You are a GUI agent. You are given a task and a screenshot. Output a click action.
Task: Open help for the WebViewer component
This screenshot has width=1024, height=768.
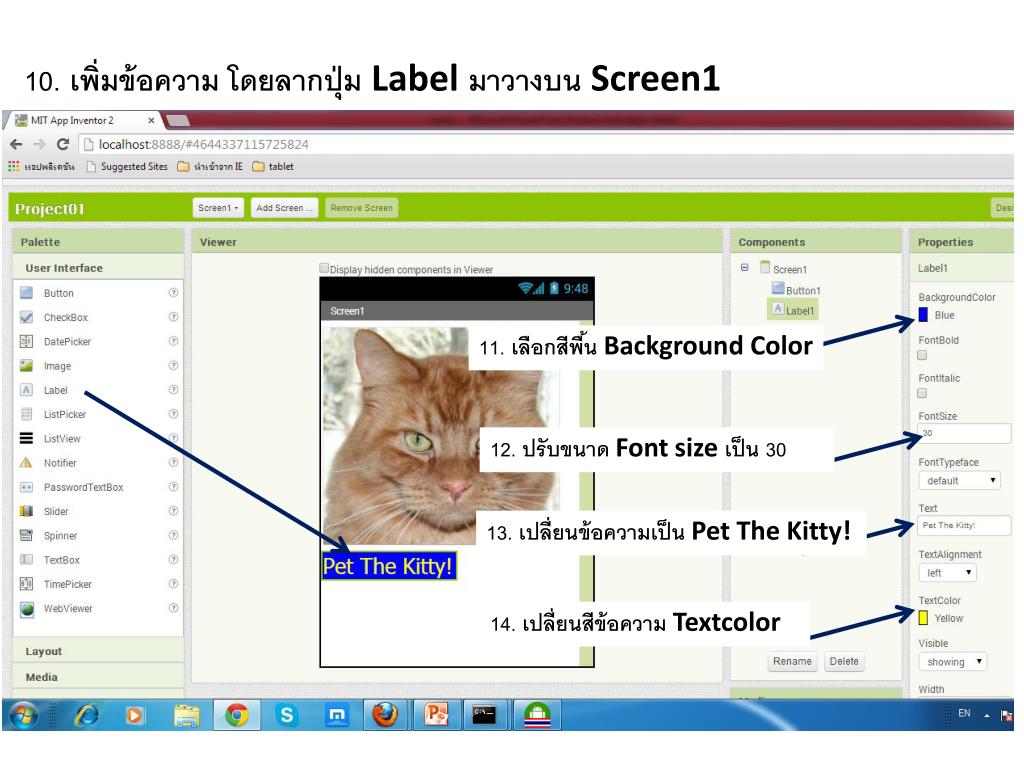[173, 608]
